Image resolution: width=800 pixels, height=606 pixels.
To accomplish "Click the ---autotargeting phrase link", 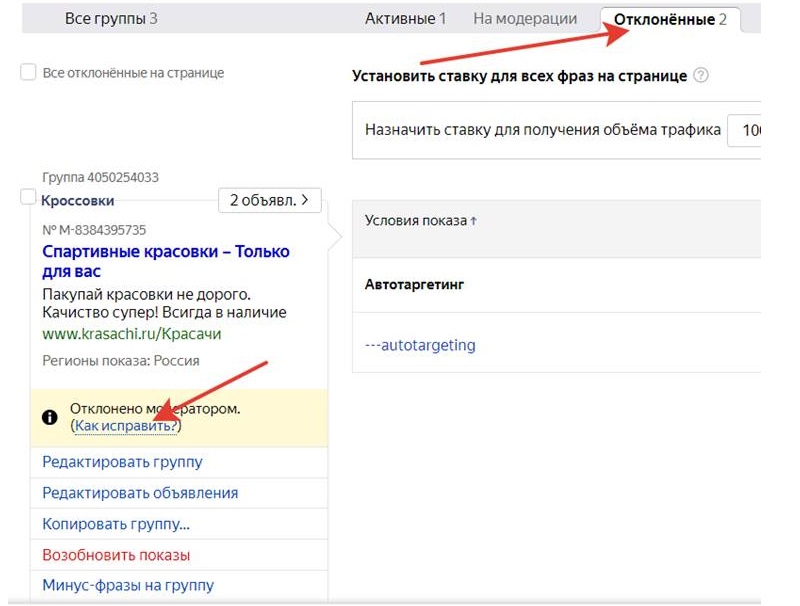I will 420,345.
